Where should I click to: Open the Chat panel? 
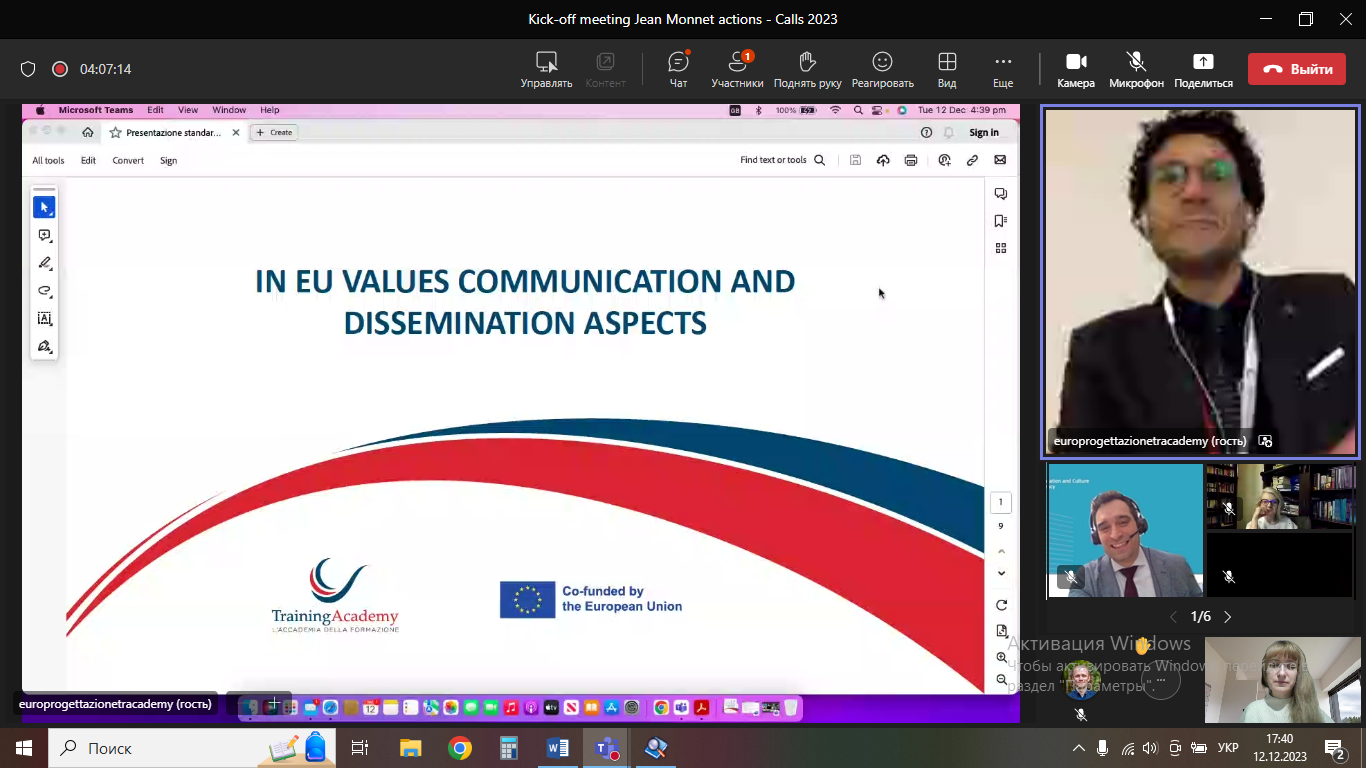click(x=678, y=69)
